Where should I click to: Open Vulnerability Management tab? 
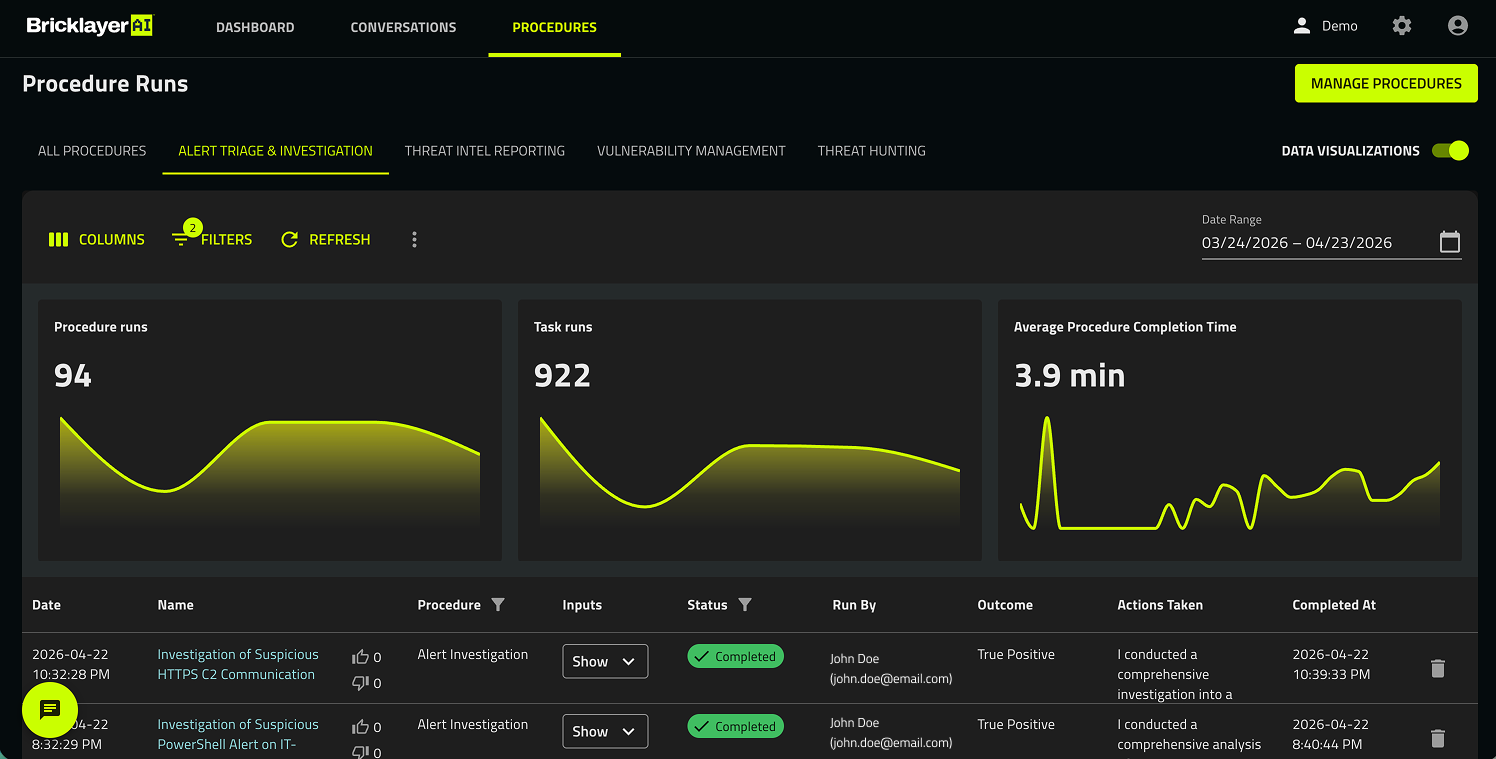pos(691,151)
